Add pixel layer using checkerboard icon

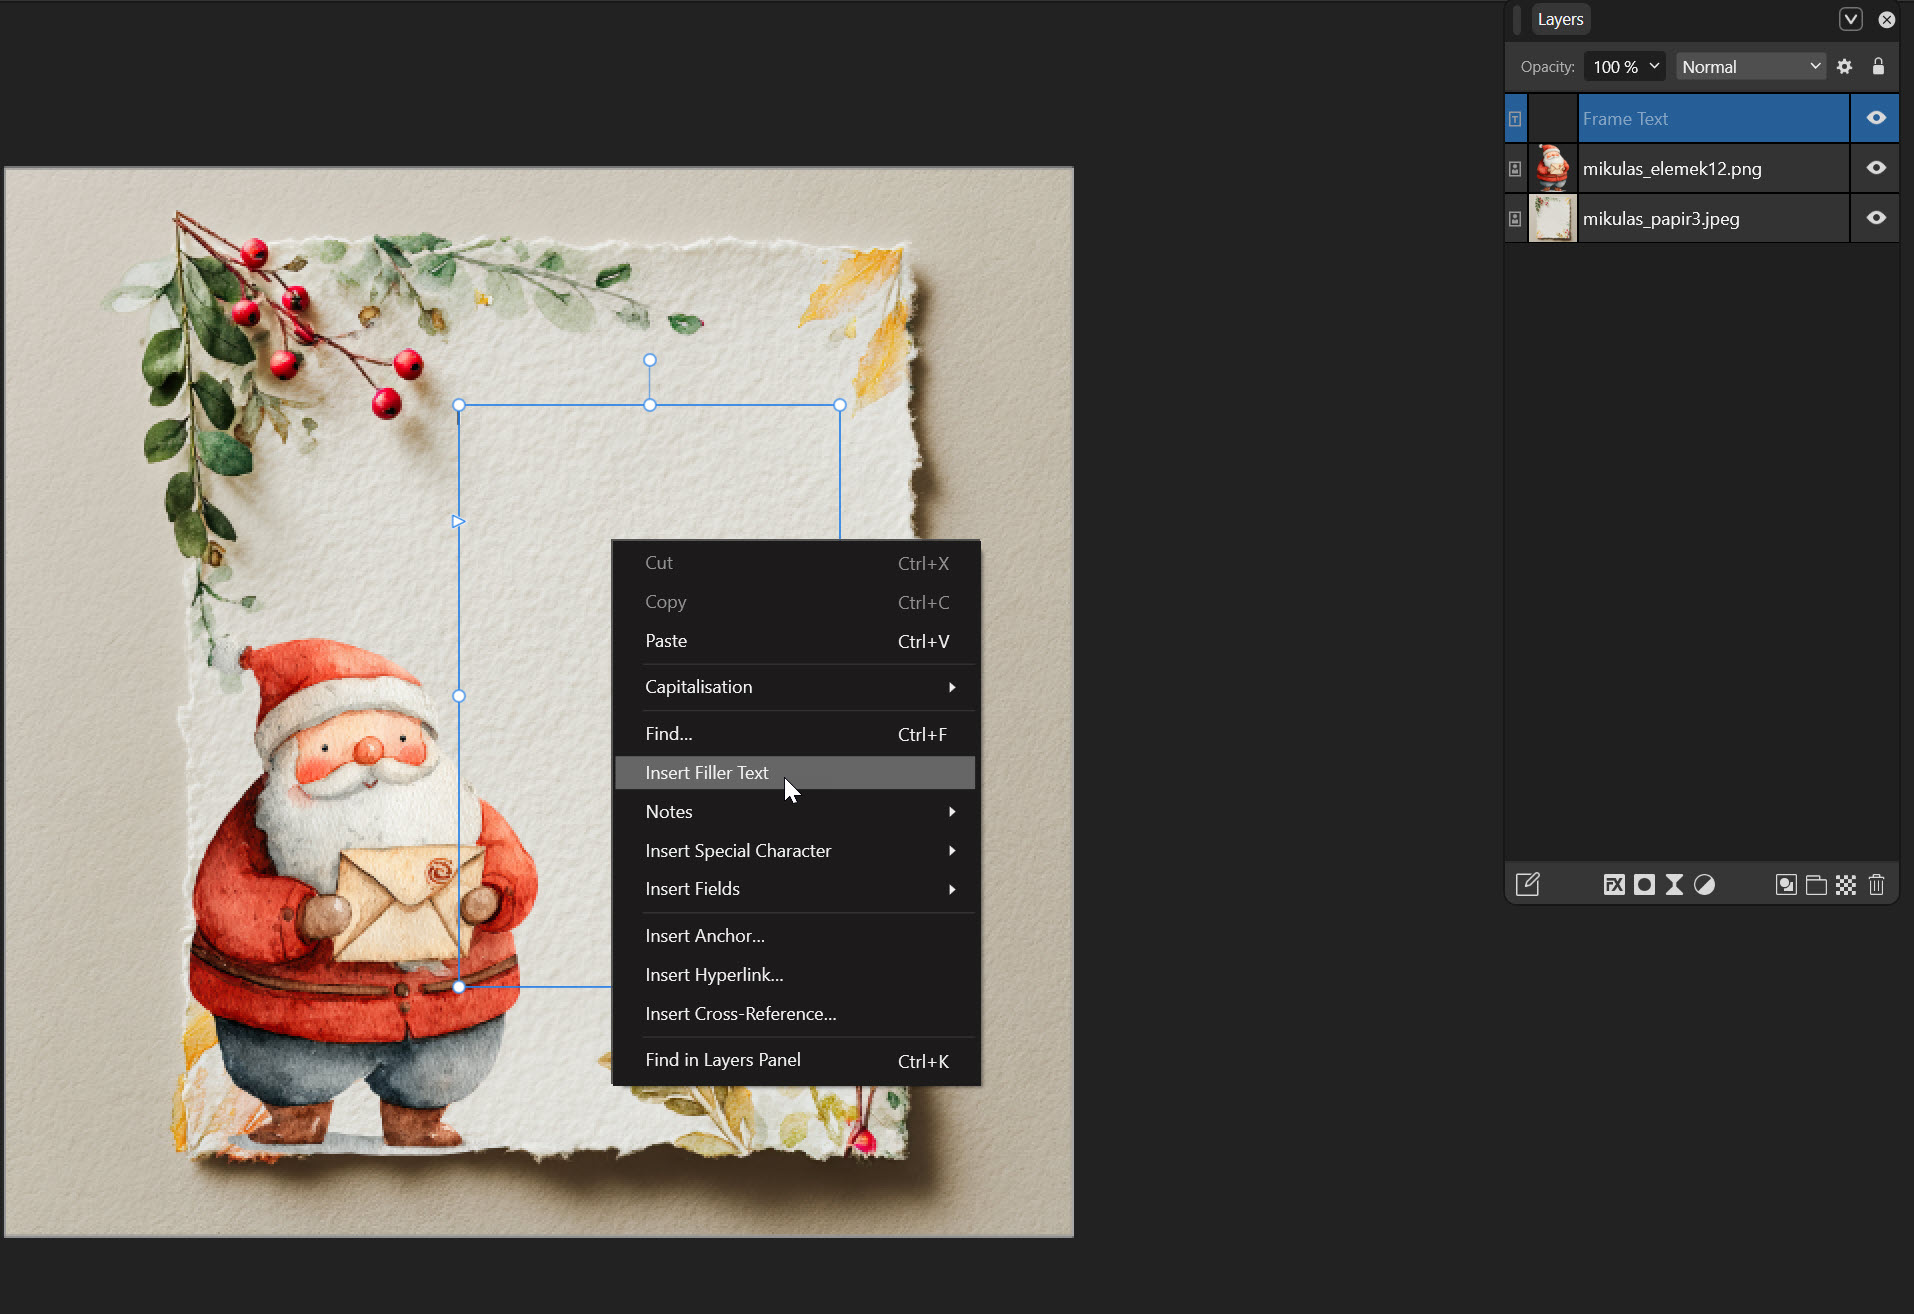pos(1846,885)
